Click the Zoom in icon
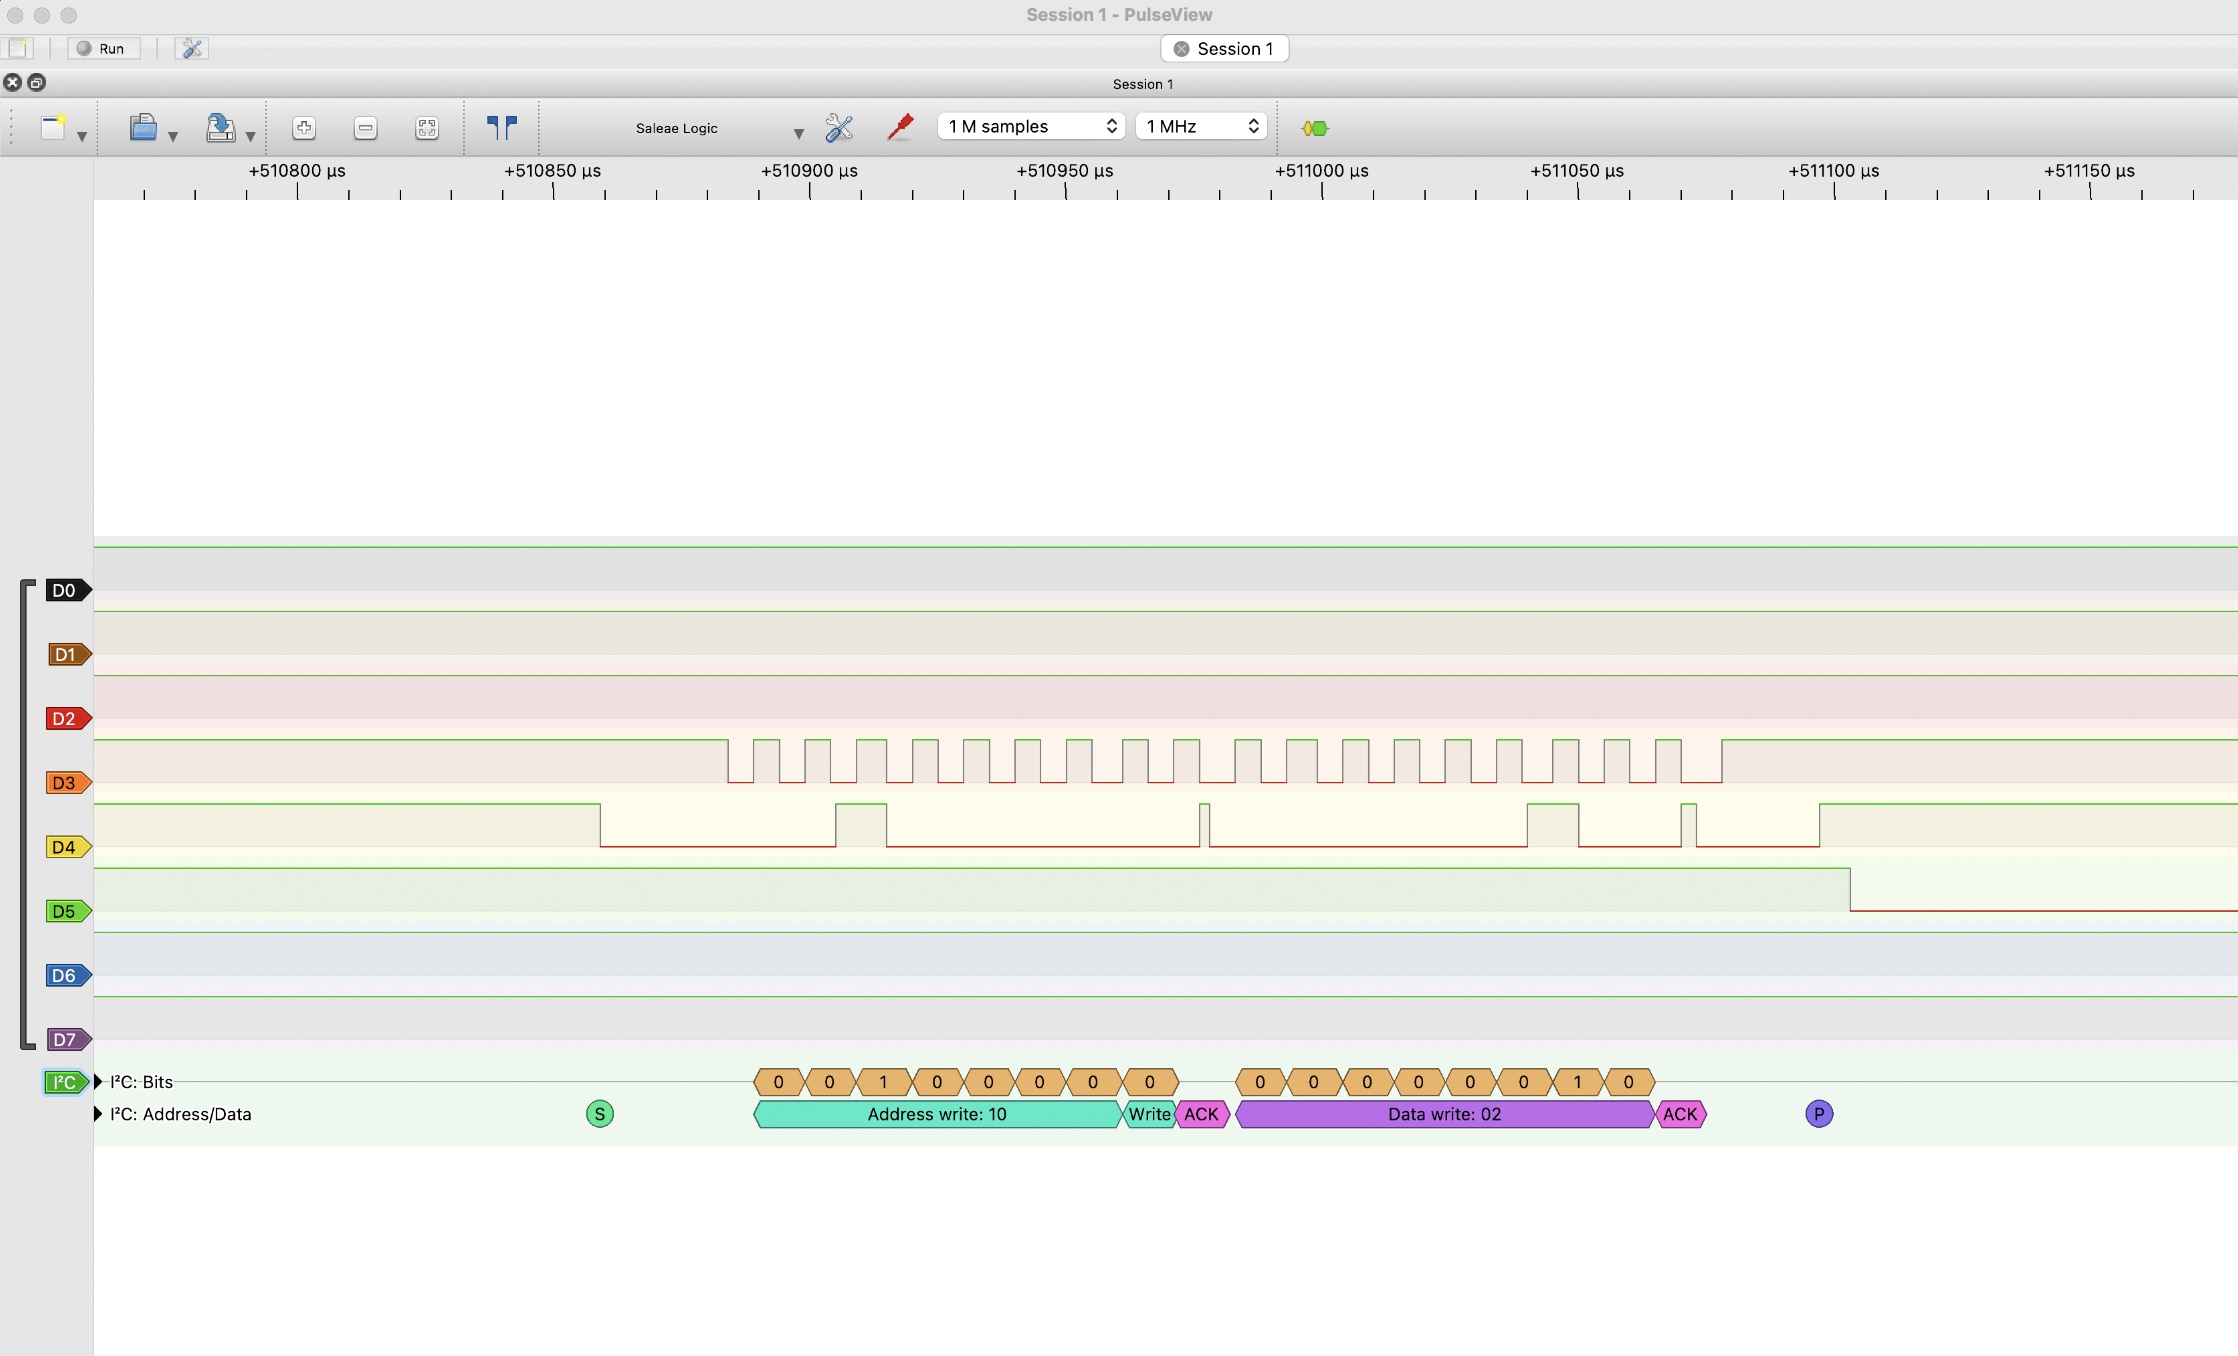This screenshot has height=1356, width=2238. [x=304, y=127]
